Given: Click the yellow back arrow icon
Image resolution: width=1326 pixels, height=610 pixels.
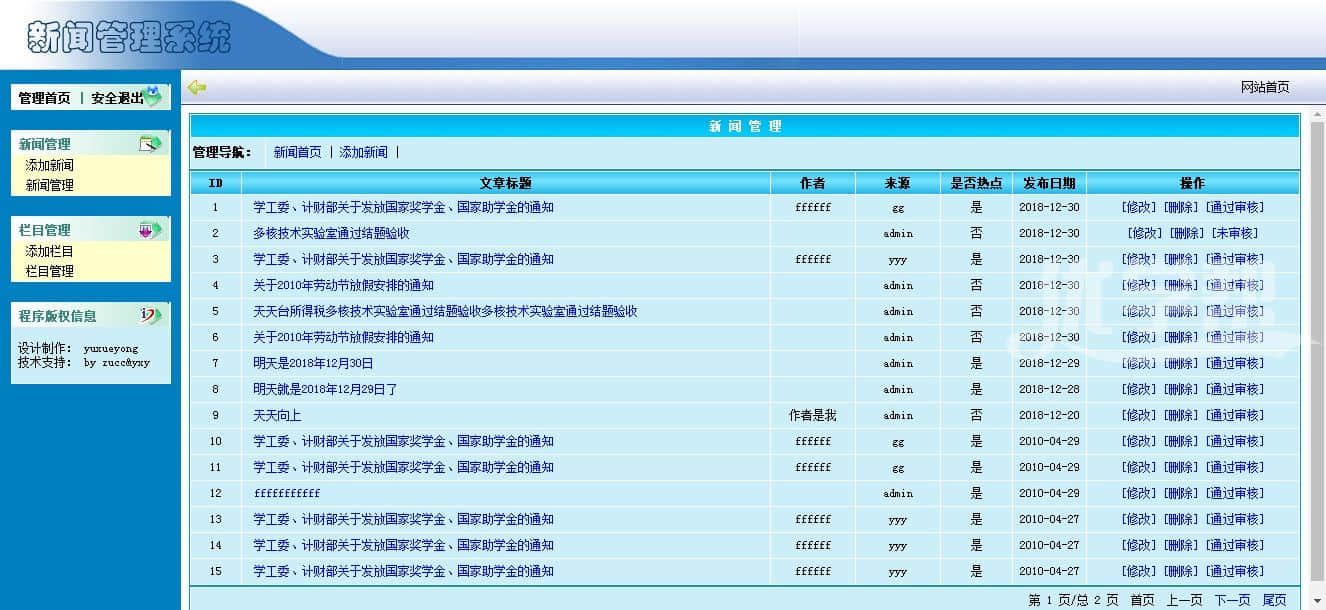Looking at the screenshot, I should [x=197, y=88].
